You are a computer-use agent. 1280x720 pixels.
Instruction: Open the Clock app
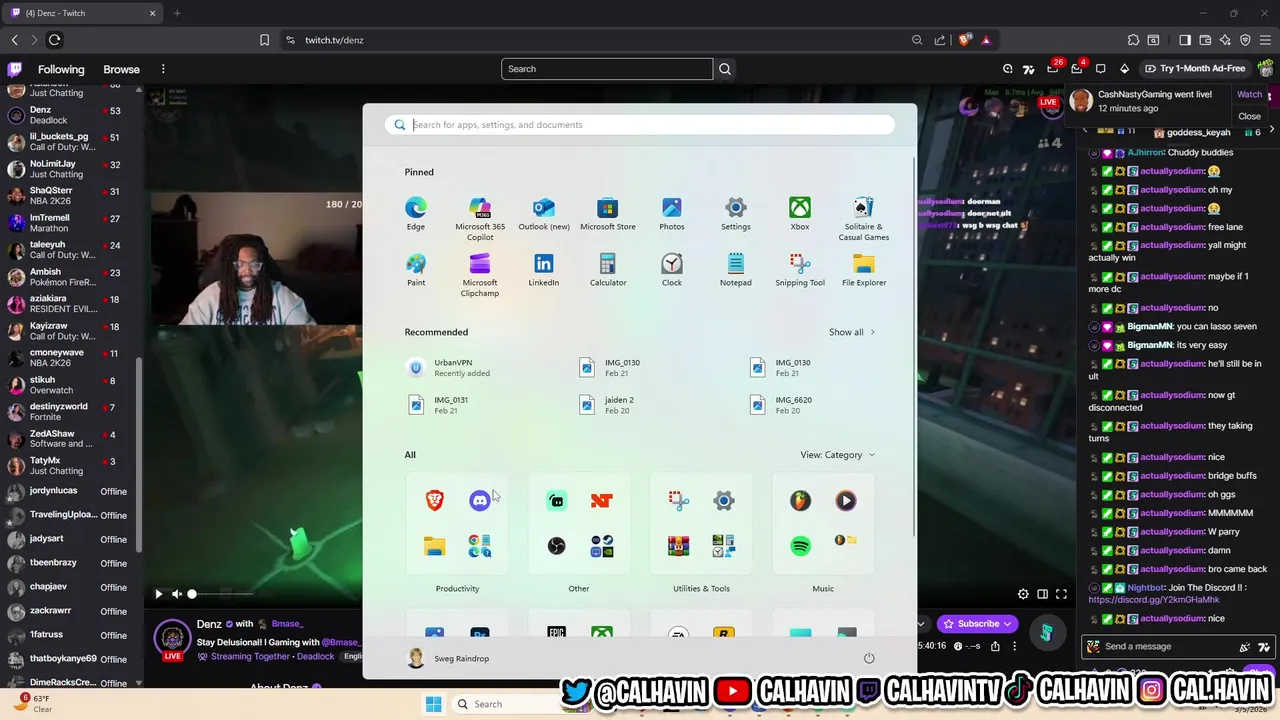tap(672, 270)
